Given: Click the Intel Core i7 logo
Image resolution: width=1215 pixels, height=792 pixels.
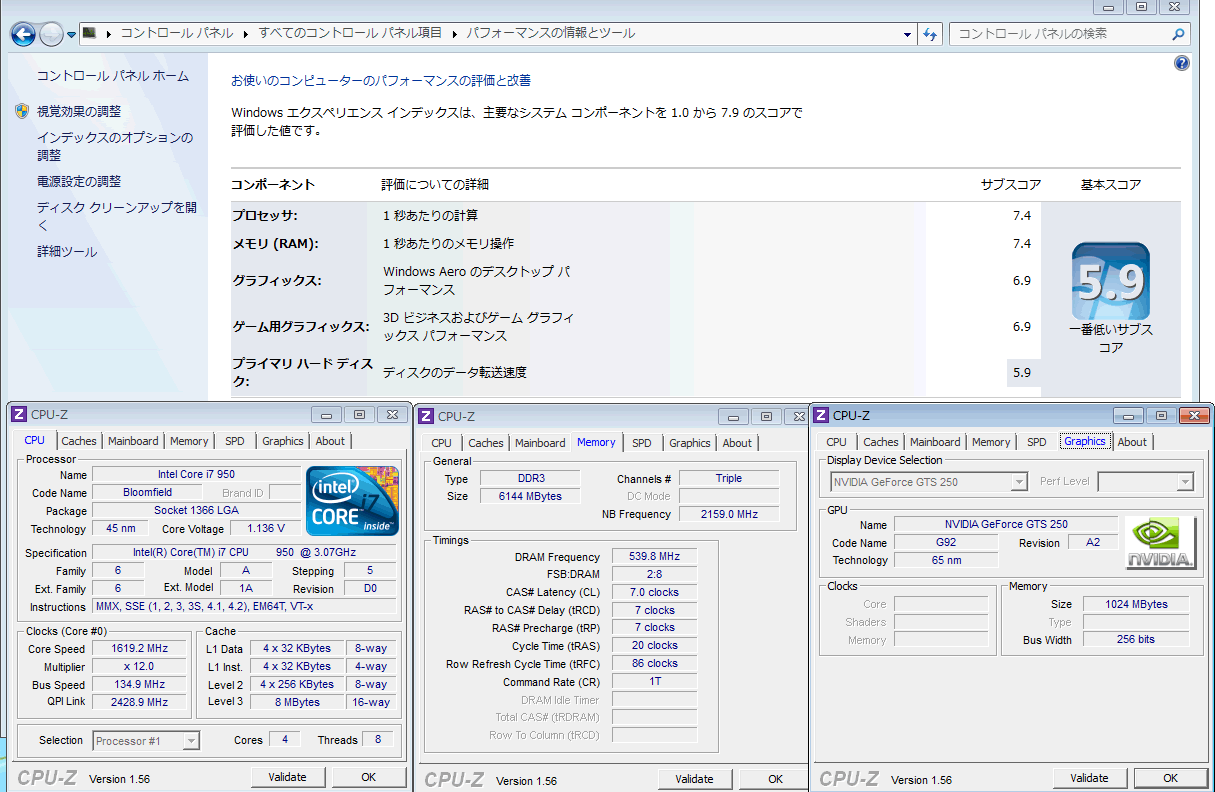Looking at the screenshot, I should [352, 501].
